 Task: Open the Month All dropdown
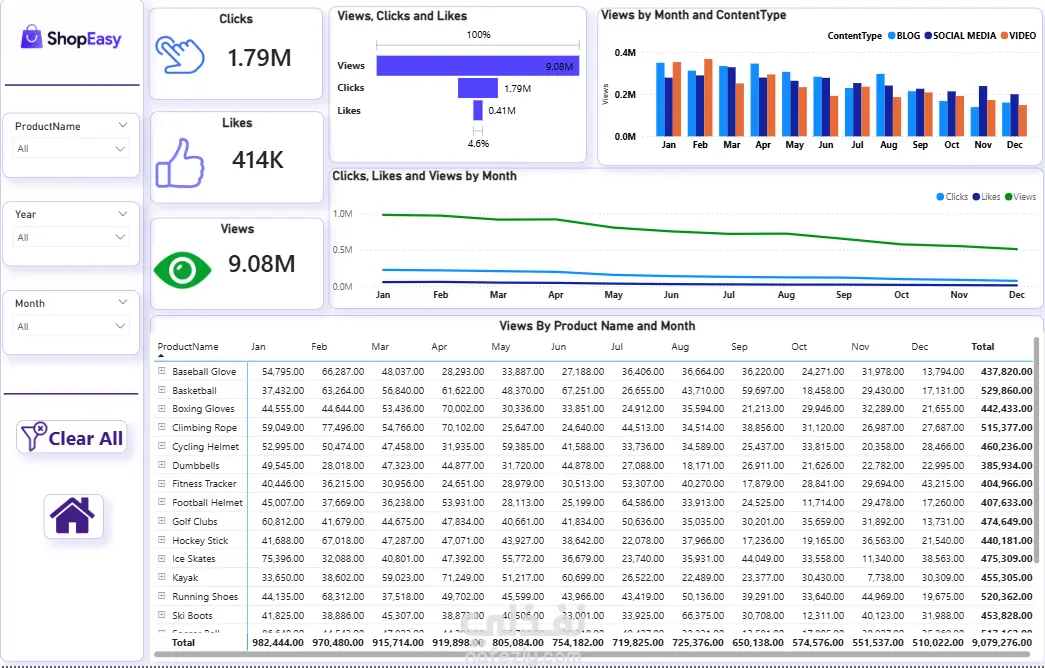pos(71,326)
